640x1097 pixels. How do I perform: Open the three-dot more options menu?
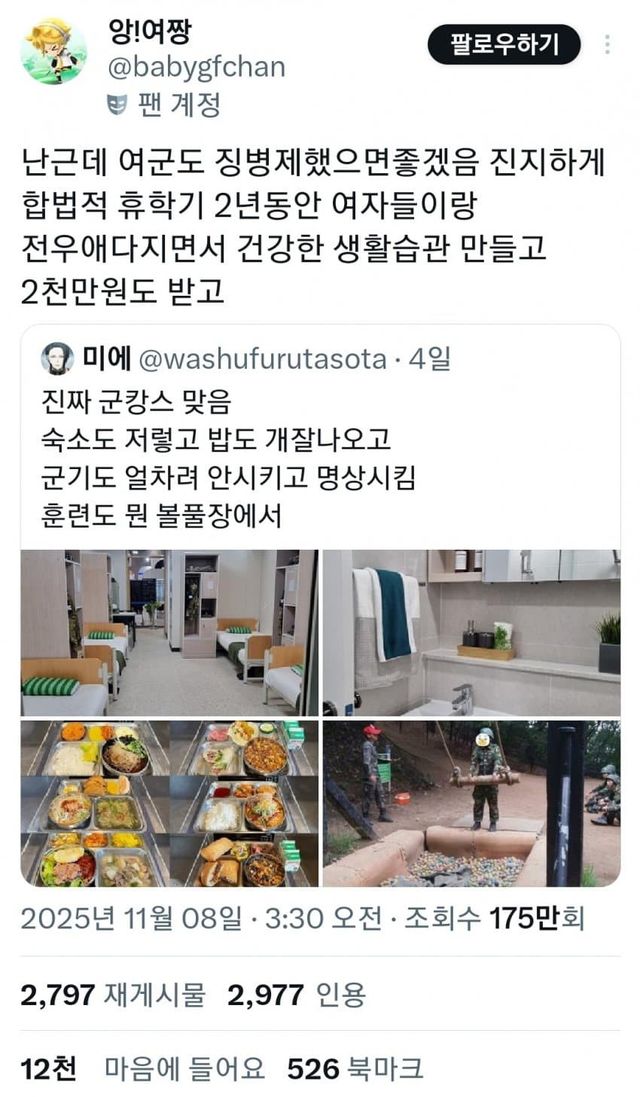coord(607,45)
